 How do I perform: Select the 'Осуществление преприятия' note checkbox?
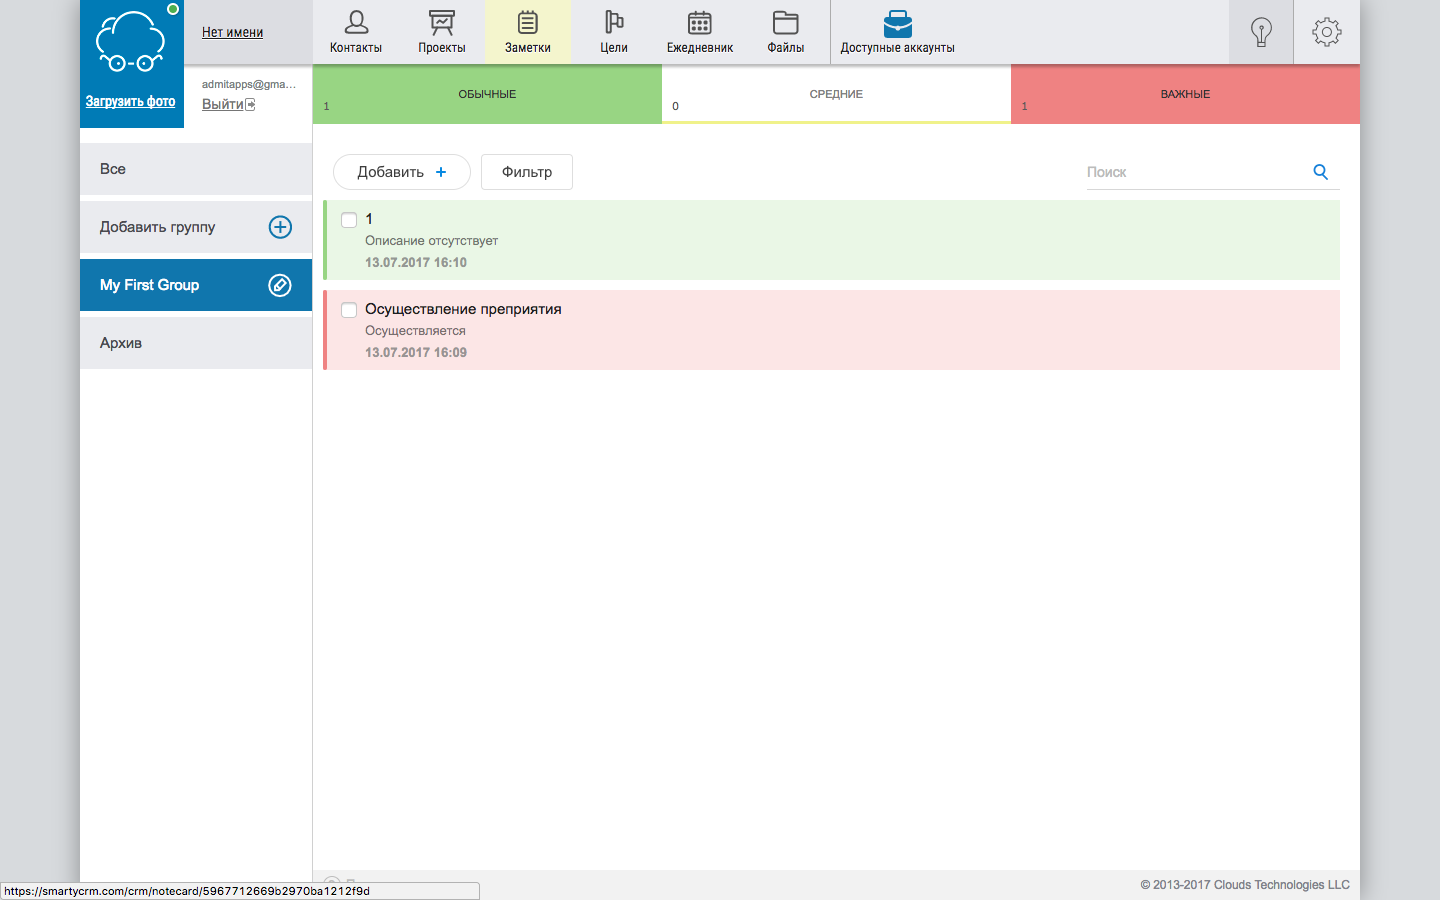pyautogui.click(x=348, y=309)
